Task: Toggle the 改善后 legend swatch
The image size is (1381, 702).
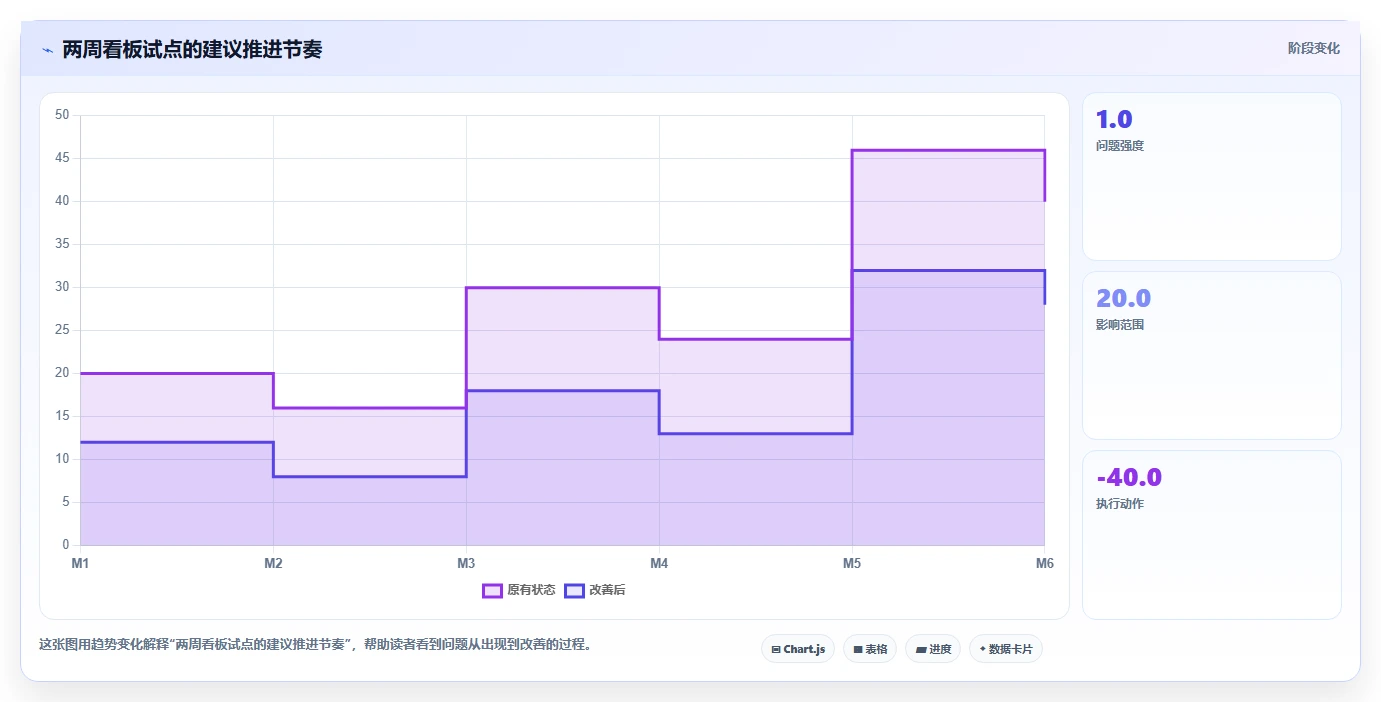Action: [x=574, y=590]
